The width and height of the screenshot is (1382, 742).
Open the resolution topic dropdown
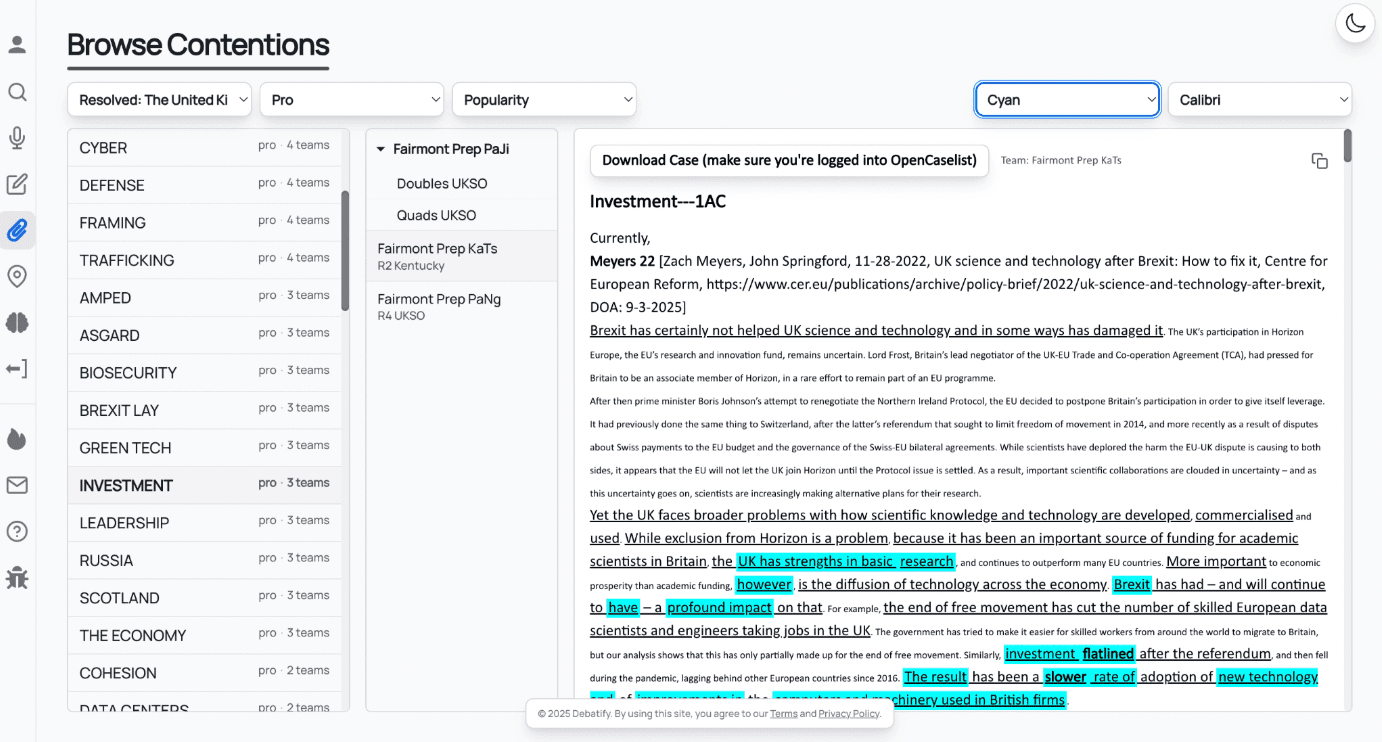[159, 100]
